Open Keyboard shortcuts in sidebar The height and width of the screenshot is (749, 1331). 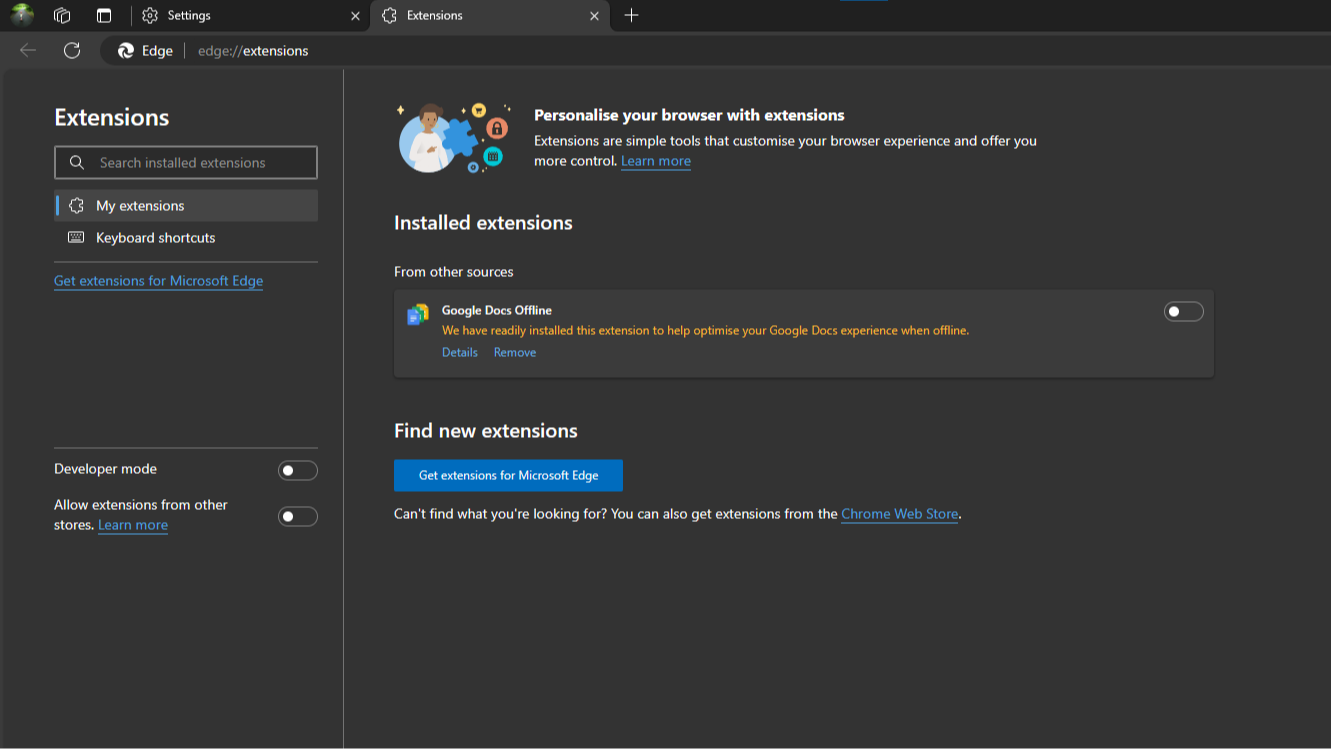coord(186,237)
